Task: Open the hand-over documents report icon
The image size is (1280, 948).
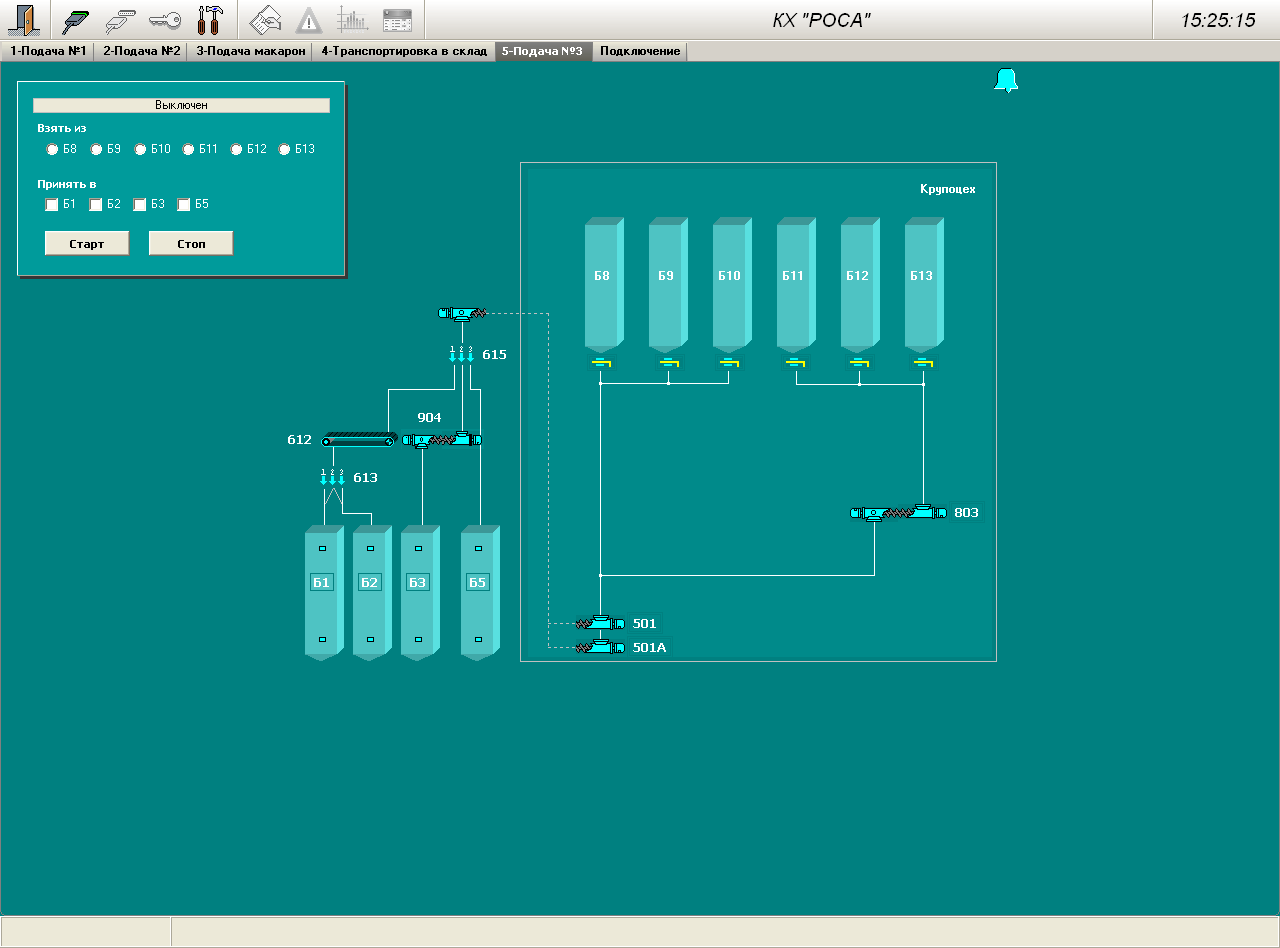Action: [264, 20]
